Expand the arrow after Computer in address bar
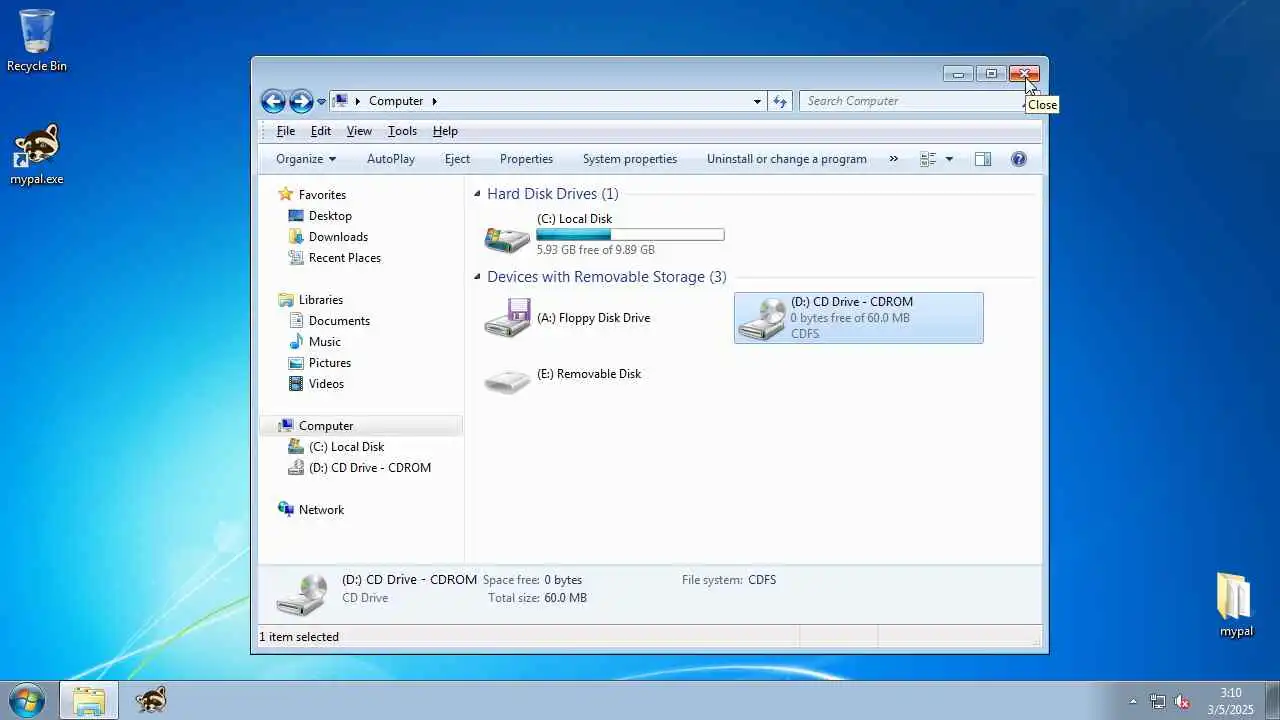The height and width of the screenshot is (720, 1280). [x=434, y=101]
